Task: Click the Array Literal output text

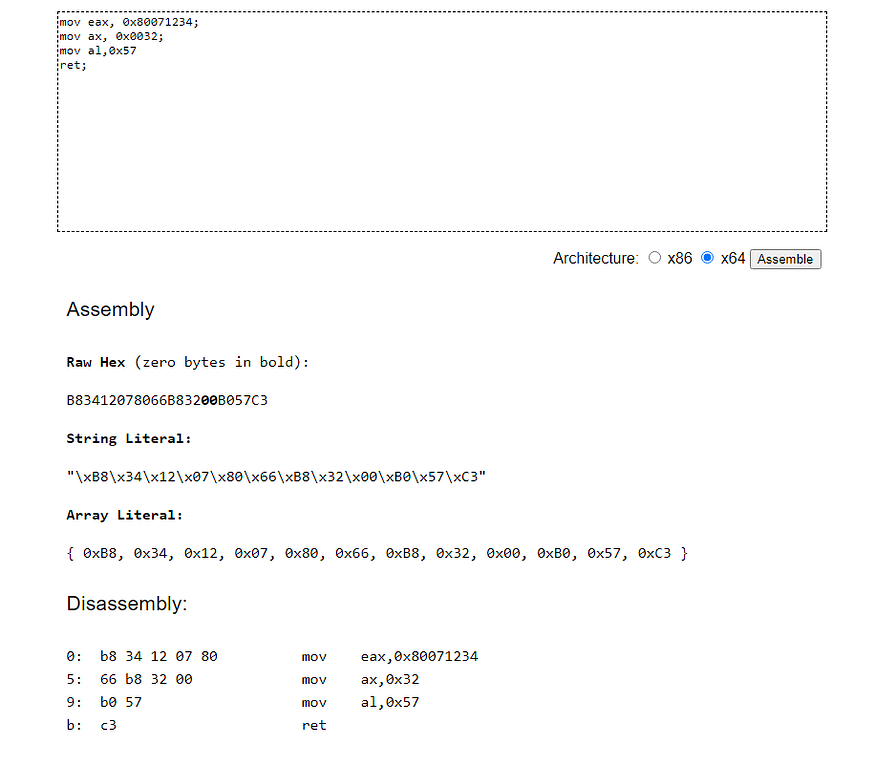Action: pos(377,553)
